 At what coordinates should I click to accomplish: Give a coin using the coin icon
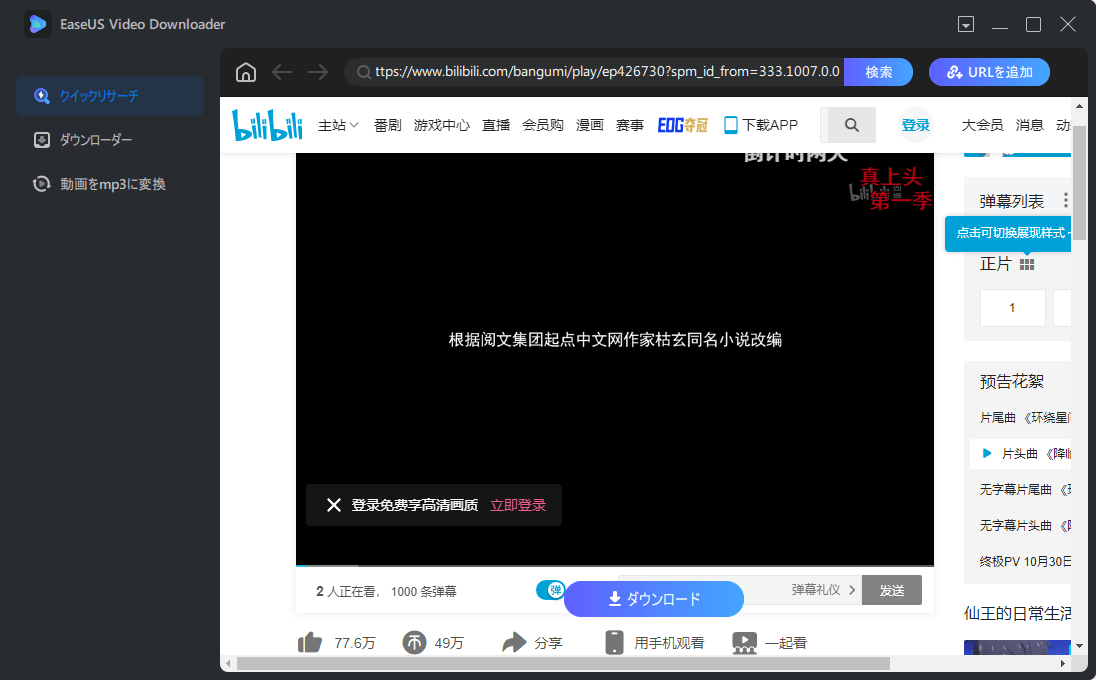coord(414,642)
